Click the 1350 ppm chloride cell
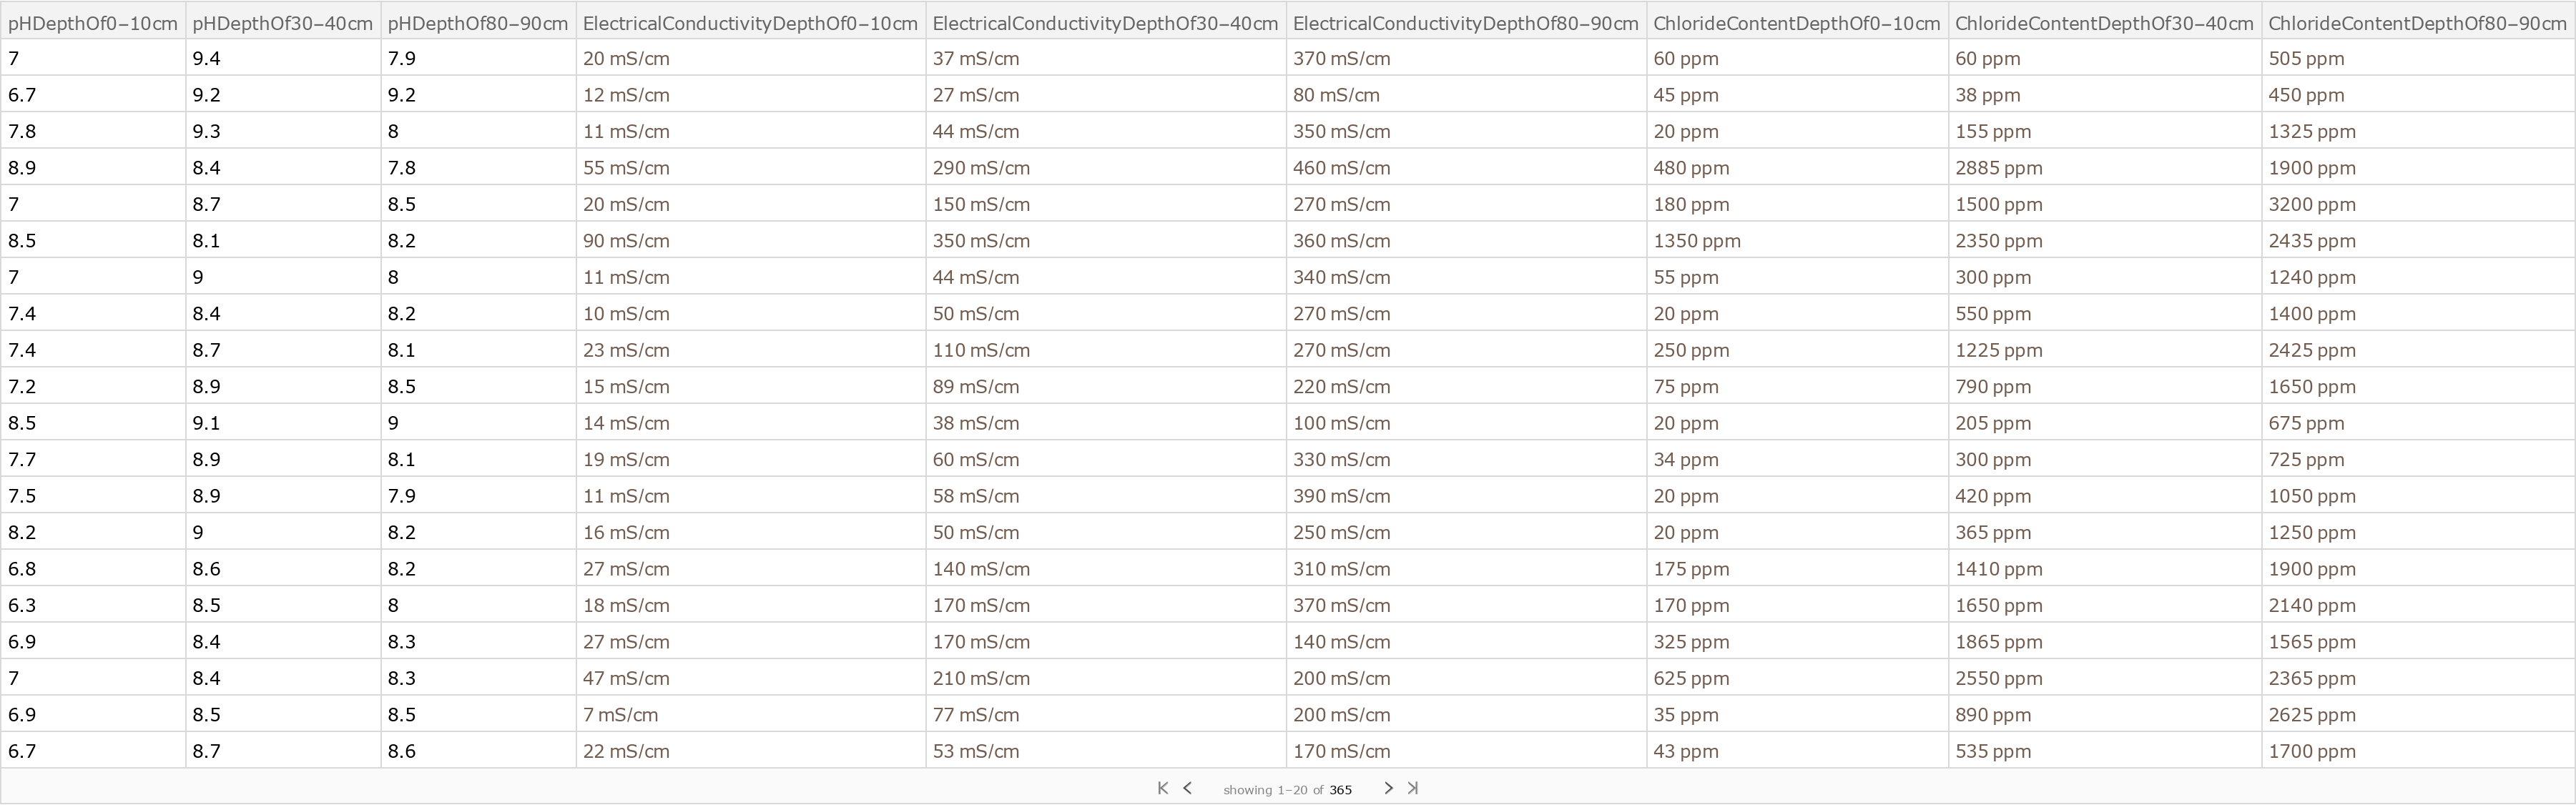 click(1697, 241)
